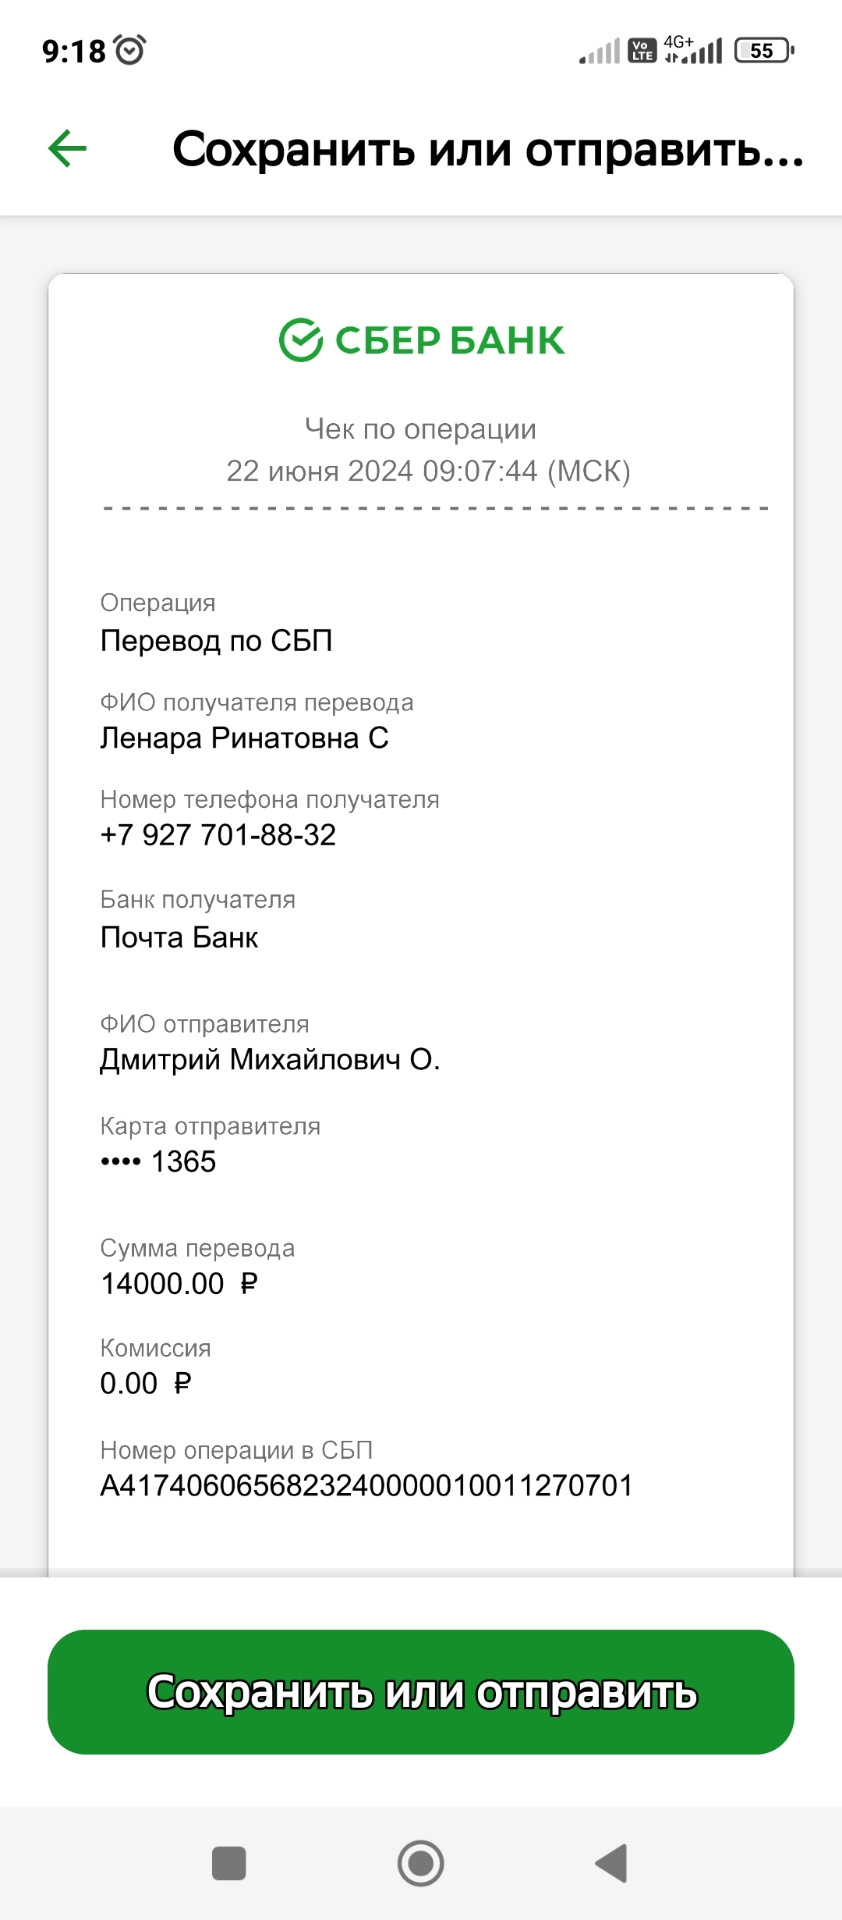Tap the Sberbank checkmark logo

tap(301, 340)
